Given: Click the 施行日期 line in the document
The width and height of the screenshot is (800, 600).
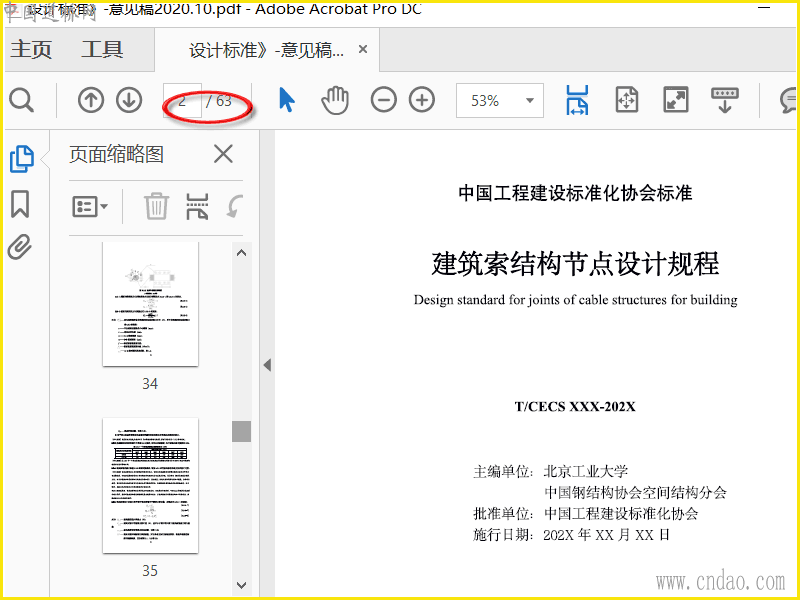Looking at the screenshot, I should pyautogui.click(x=571, y=535).
